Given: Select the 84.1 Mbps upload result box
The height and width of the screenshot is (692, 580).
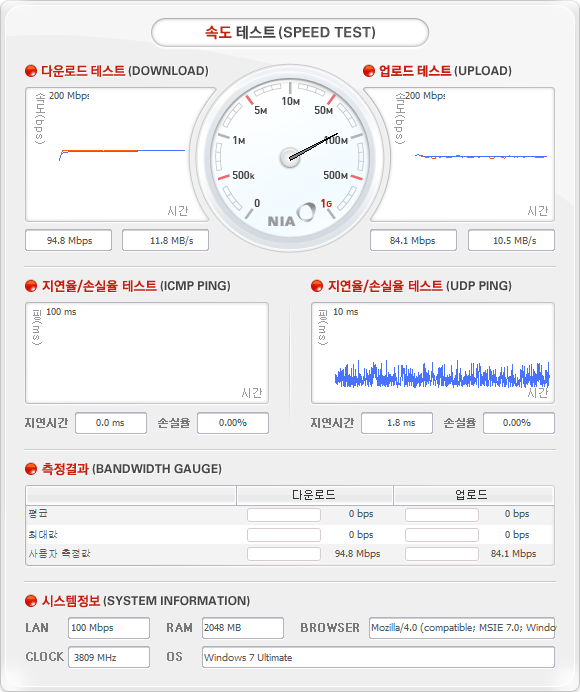Looking at the screenshot, I should click(414, 241).
